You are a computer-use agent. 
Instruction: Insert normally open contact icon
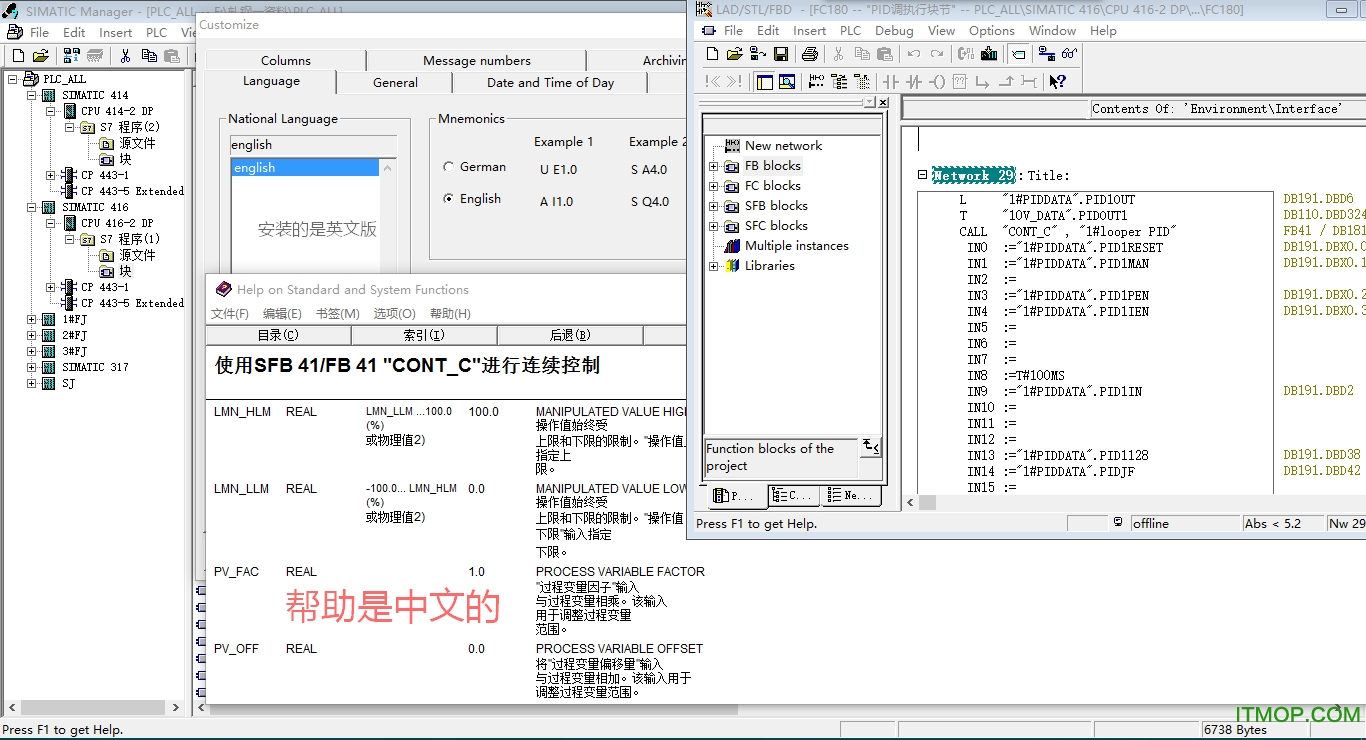pos(891,82)
